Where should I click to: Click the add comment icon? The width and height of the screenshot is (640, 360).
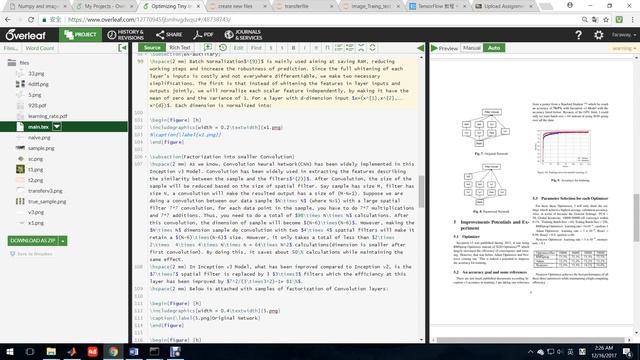tap(208, 48)
